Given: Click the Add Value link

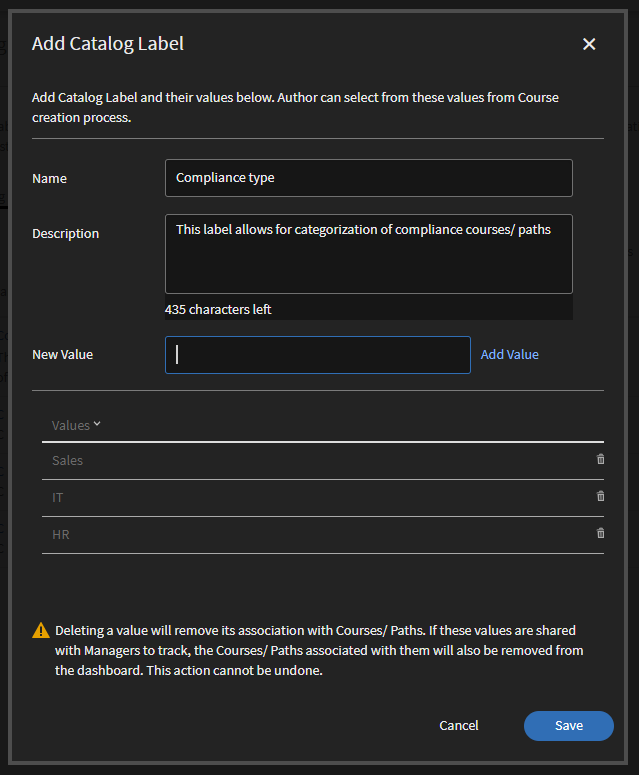Looking at the screenshot, I should [509, 355].
